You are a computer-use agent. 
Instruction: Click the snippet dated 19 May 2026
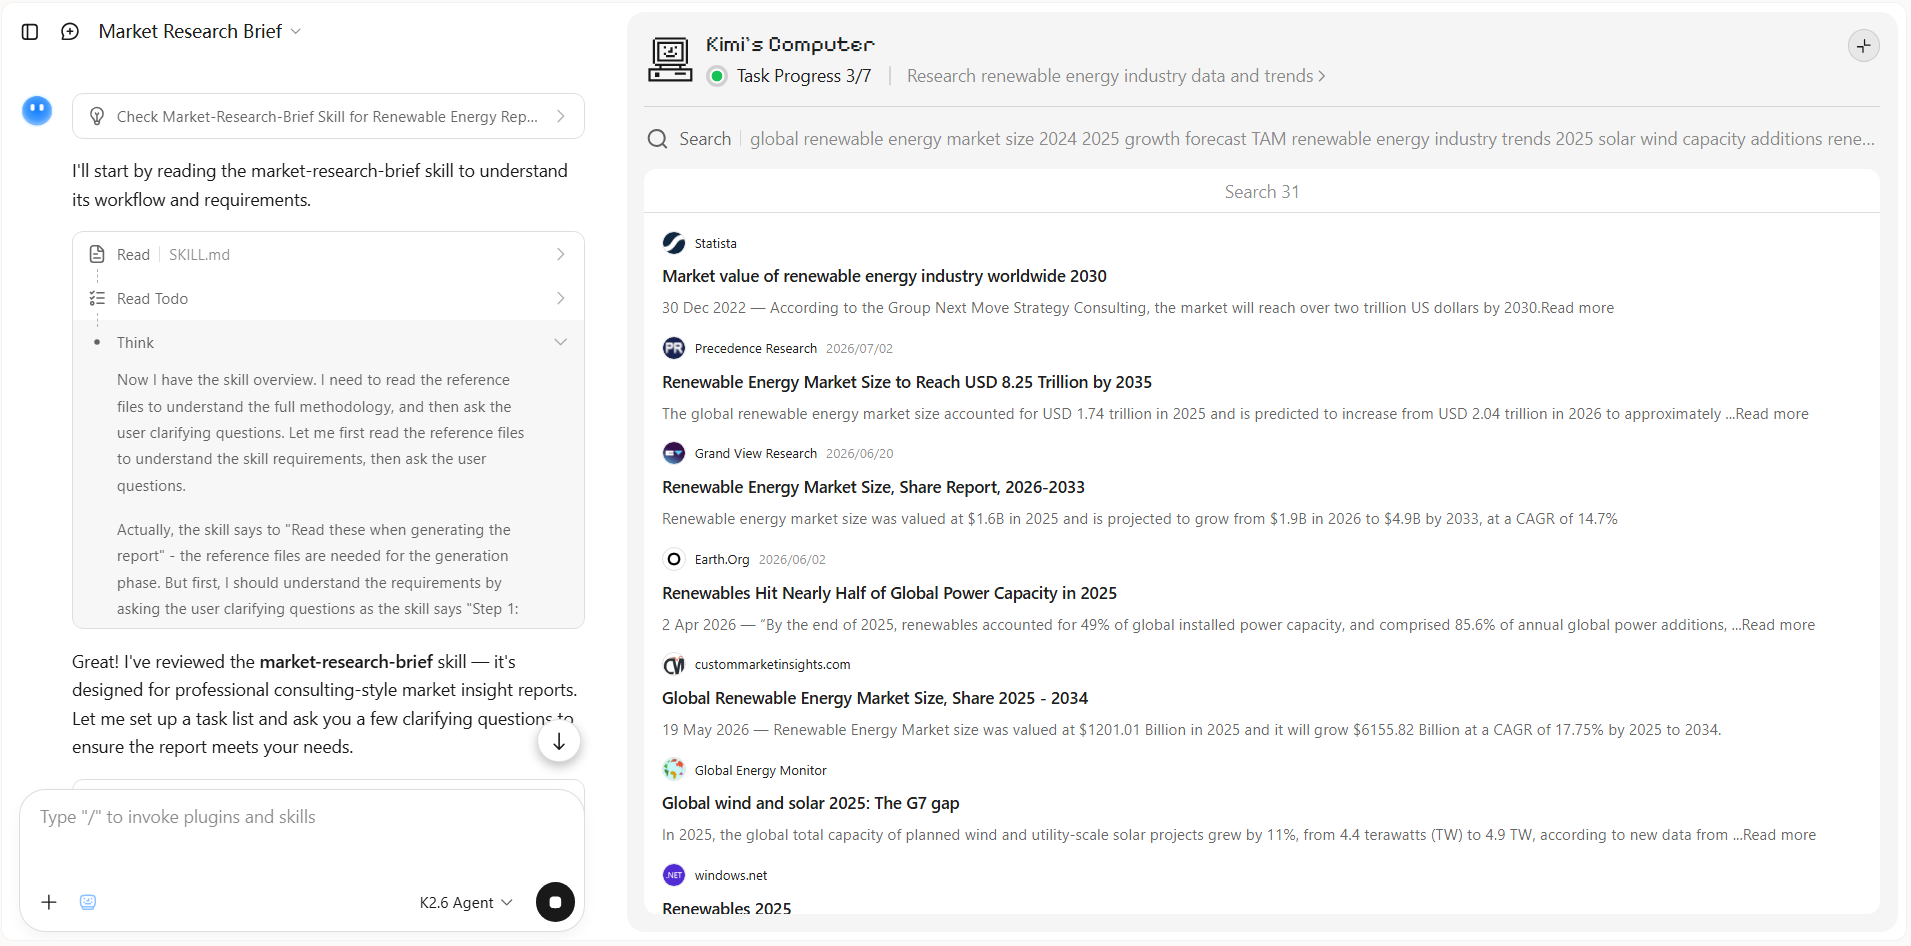coord(1192,730)
